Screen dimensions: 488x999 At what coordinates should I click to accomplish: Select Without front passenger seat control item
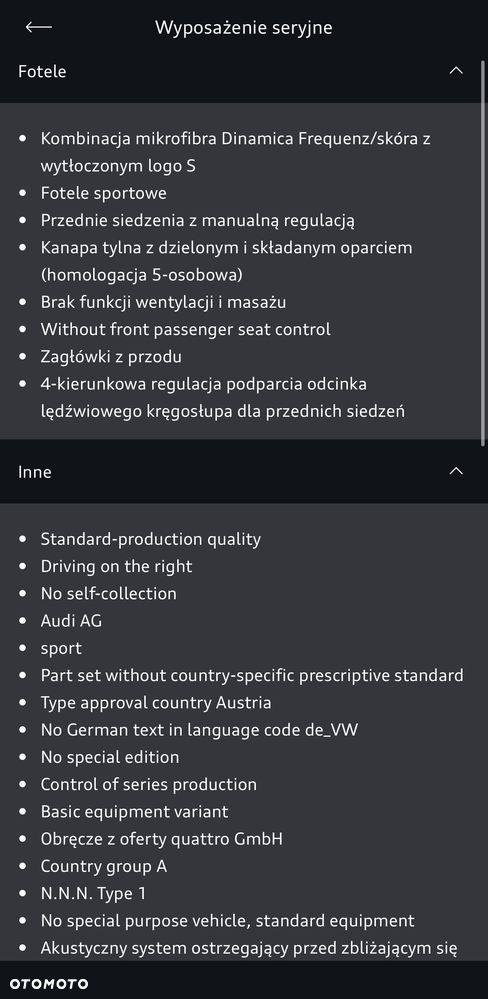point(185,329)
